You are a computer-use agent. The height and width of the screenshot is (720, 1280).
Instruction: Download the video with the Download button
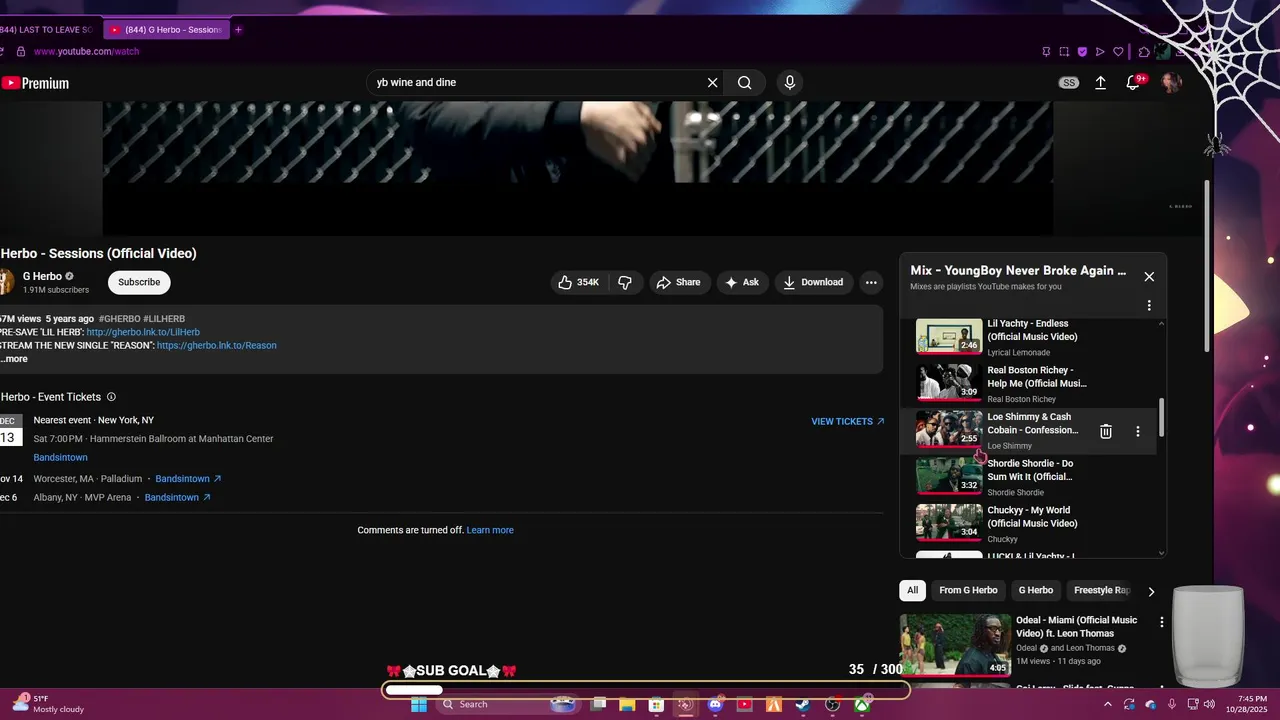click(x=813, y=282)
